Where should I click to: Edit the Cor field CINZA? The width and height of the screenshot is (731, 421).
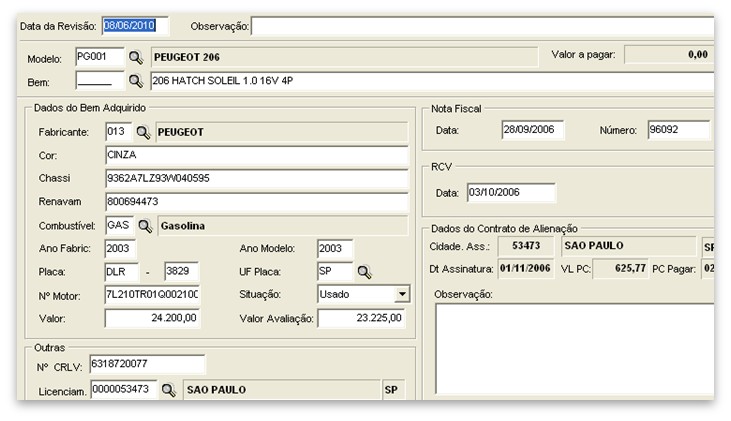click(x=256, y=155)
